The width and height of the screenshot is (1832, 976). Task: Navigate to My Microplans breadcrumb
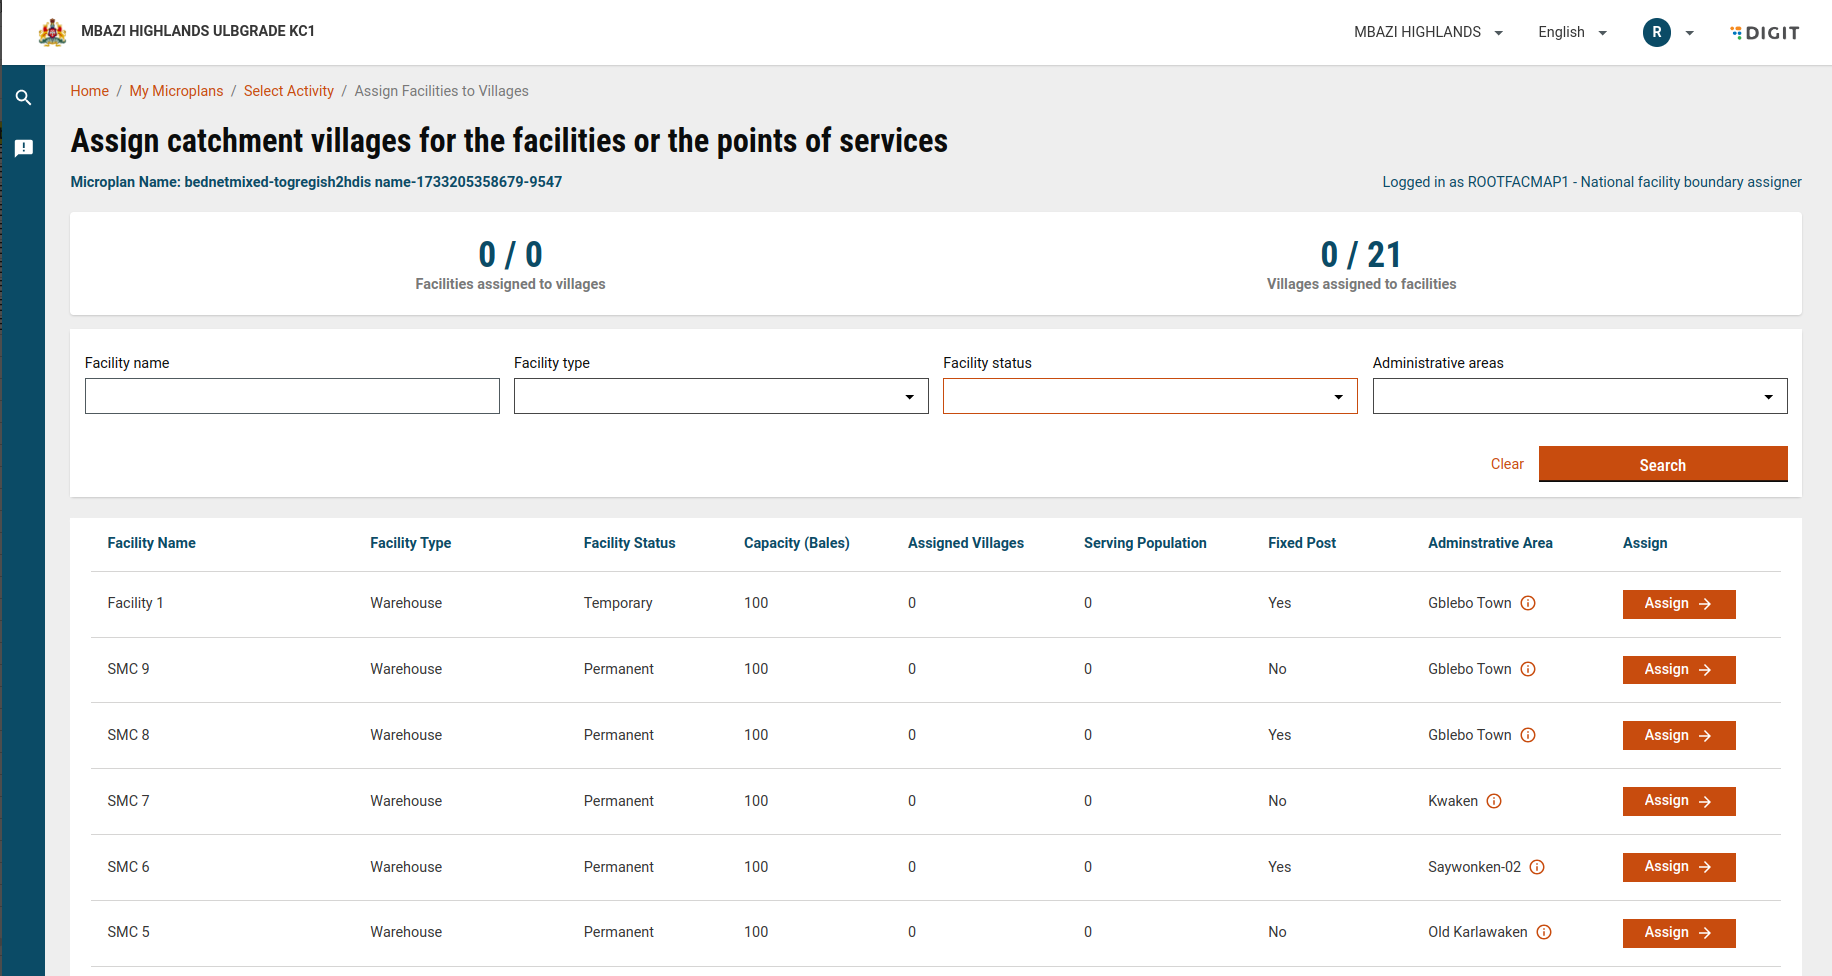click(176, 91)
